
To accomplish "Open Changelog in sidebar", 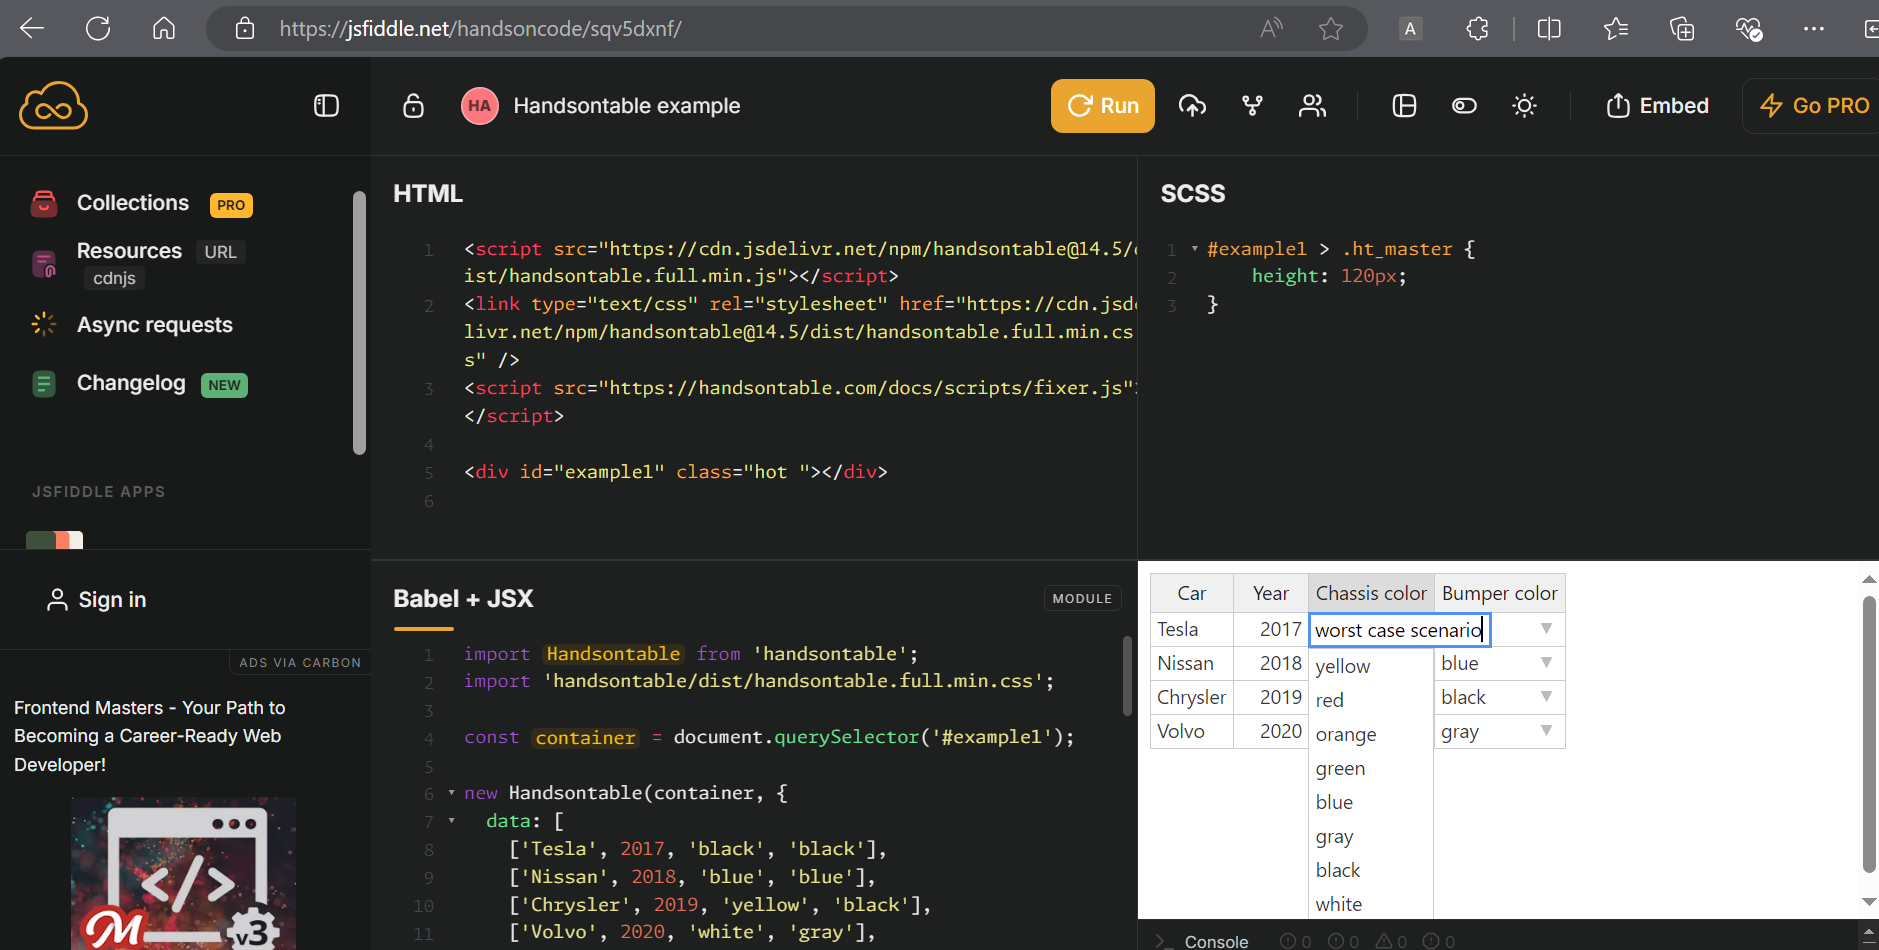I will pyautogui.click(x=131, y=383).
